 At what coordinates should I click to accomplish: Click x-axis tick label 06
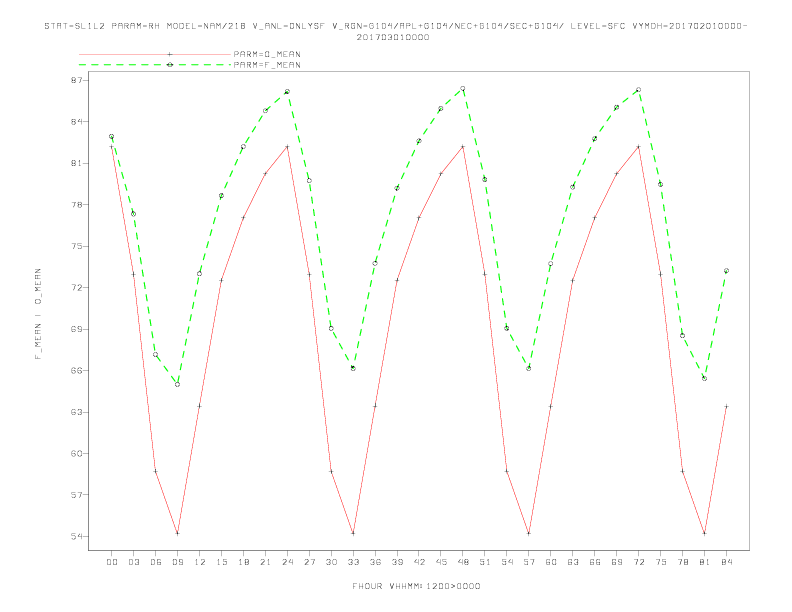[156, 562]
